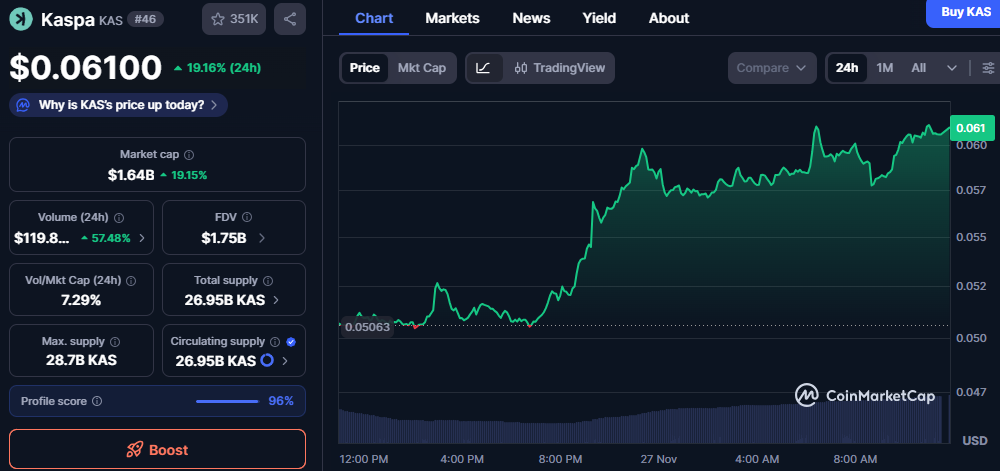
Task: Open the About tab
Action: (669, 18)
